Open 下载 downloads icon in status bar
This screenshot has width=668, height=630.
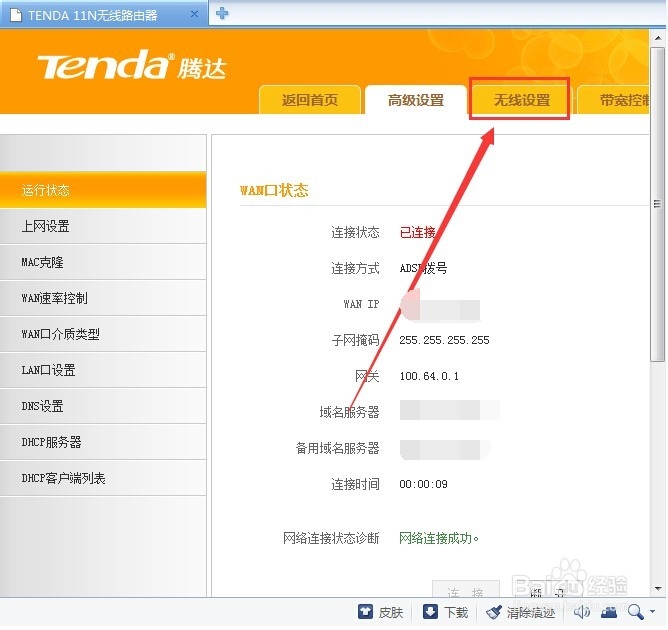click(430, 612)
